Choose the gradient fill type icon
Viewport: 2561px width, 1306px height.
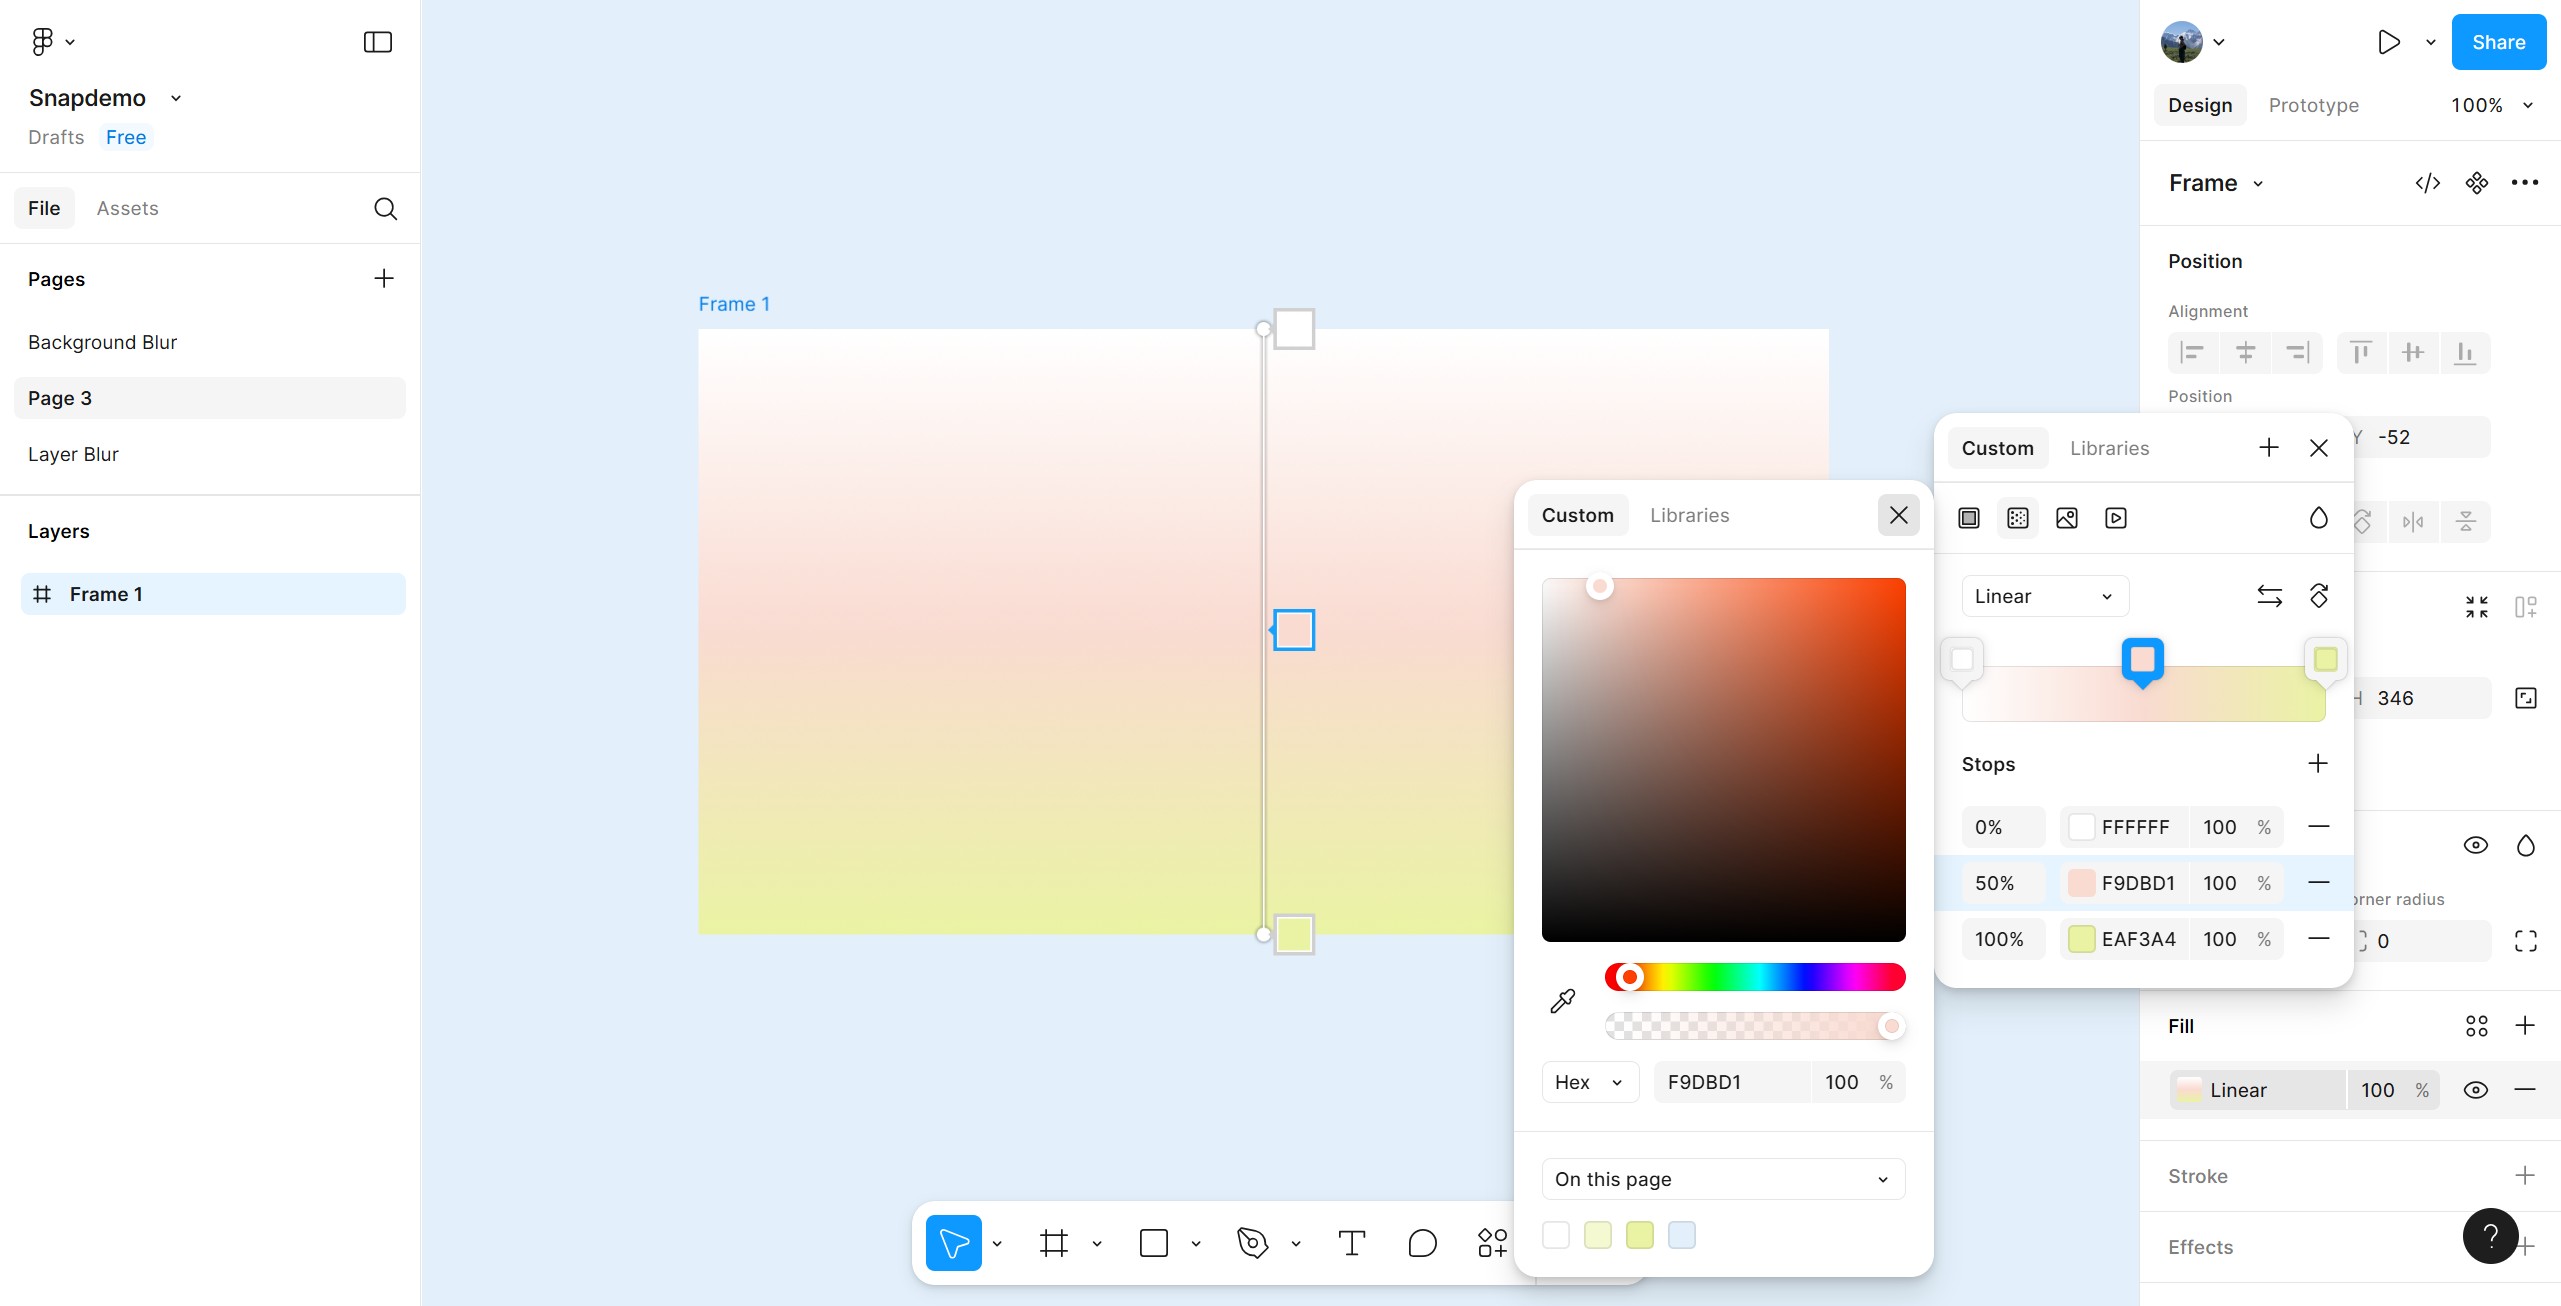pos(2017,518)
